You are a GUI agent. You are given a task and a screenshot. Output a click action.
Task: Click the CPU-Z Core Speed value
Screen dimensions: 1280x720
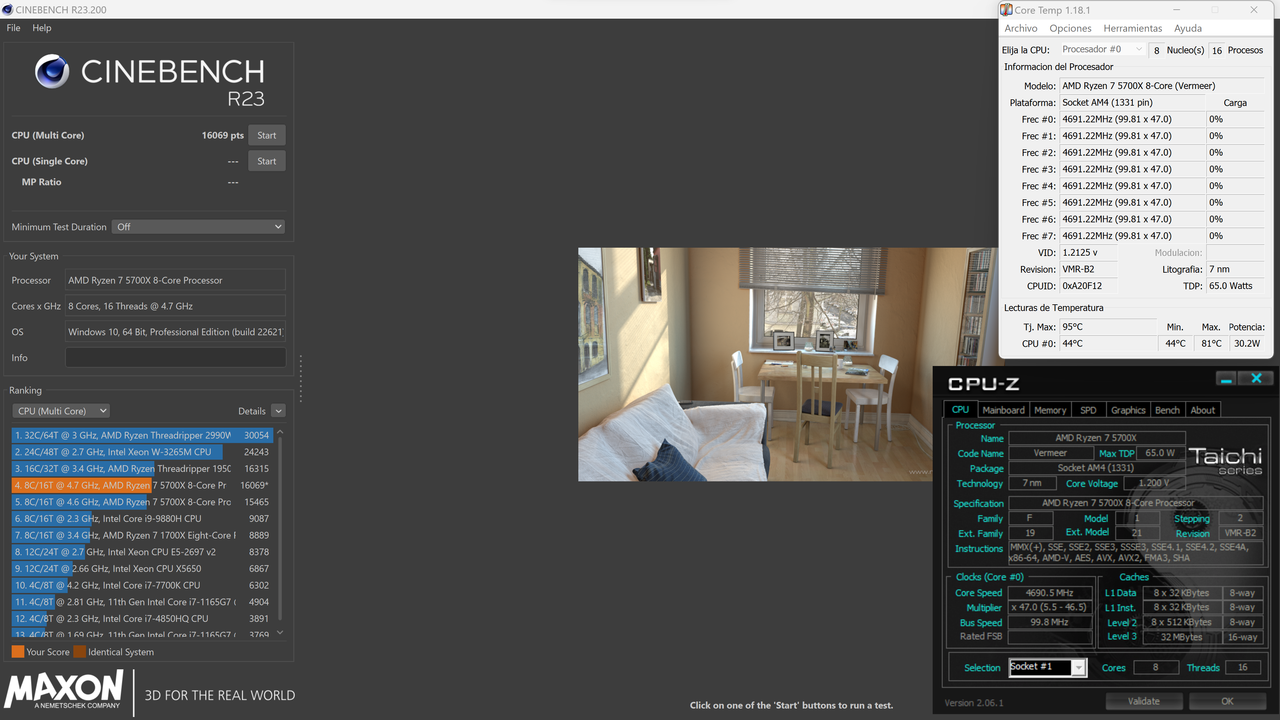click(1050, 593)
